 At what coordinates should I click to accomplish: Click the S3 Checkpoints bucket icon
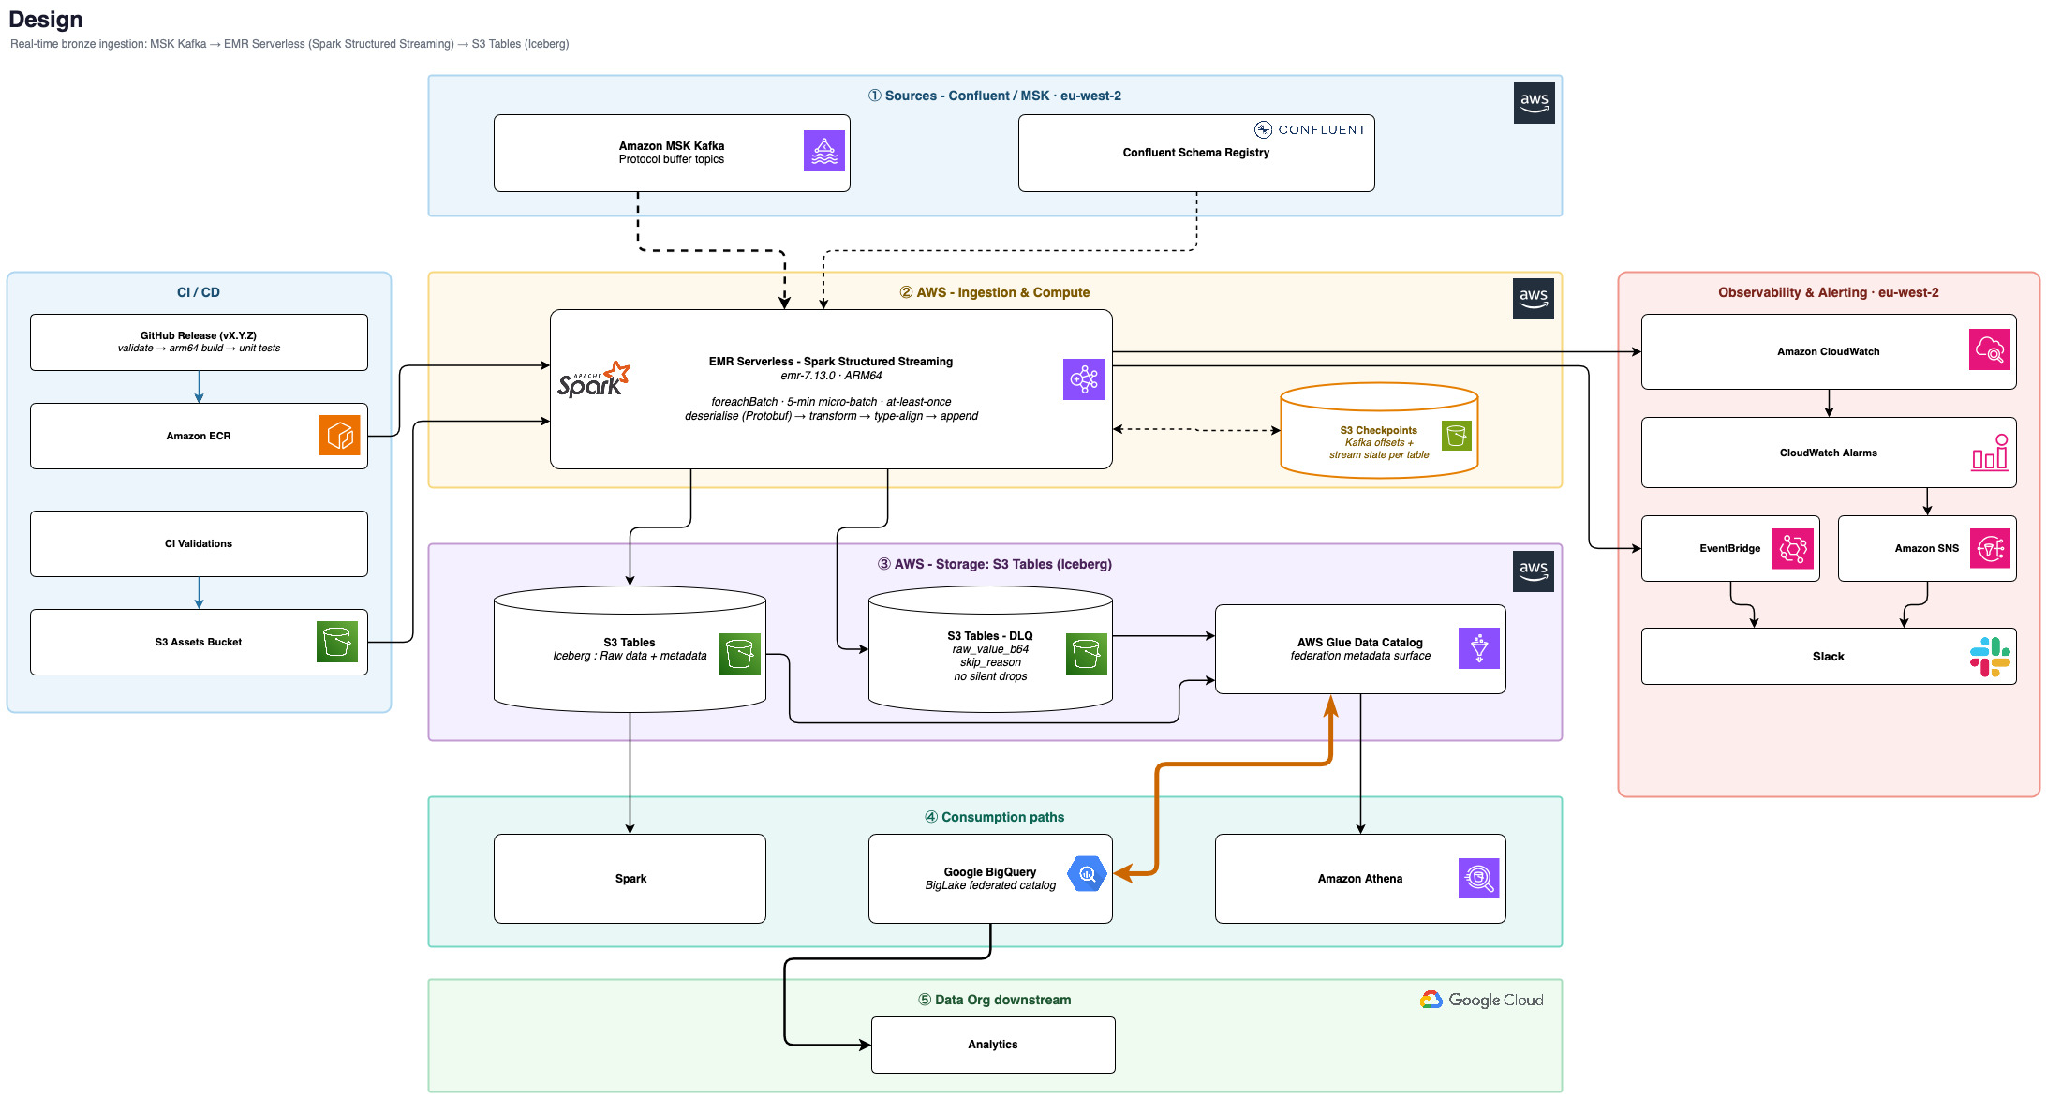point(1457,435)
